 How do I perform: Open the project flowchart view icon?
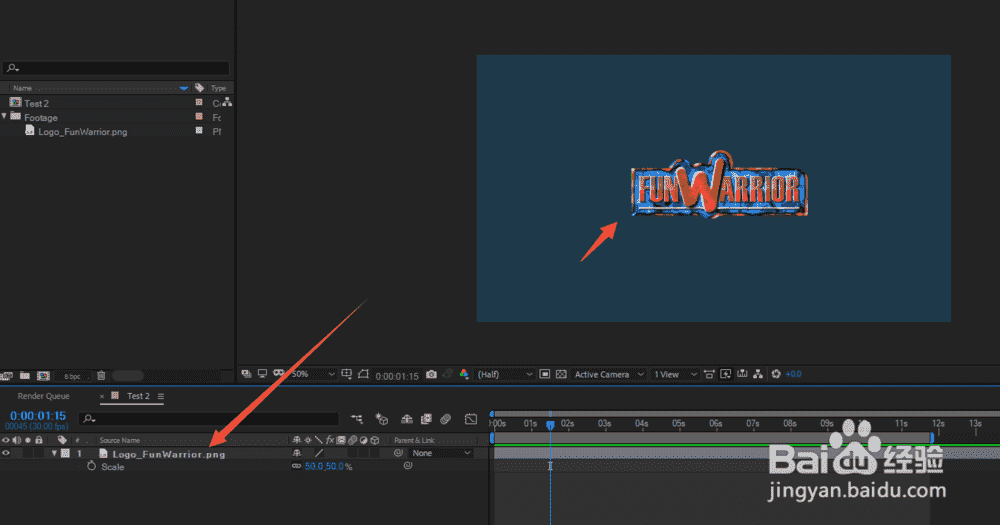(227, 102)
